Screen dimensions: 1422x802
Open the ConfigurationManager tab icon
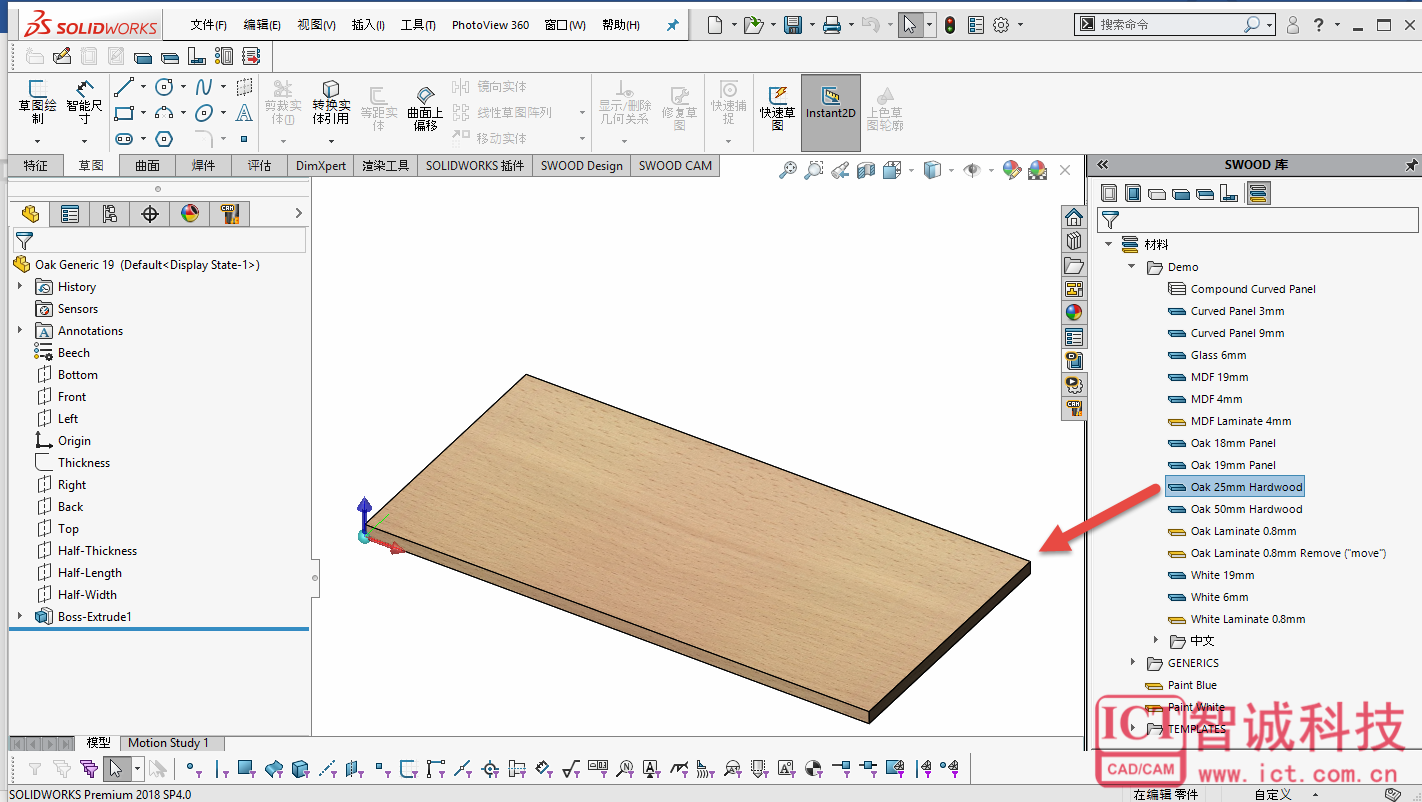click(110, 213)
